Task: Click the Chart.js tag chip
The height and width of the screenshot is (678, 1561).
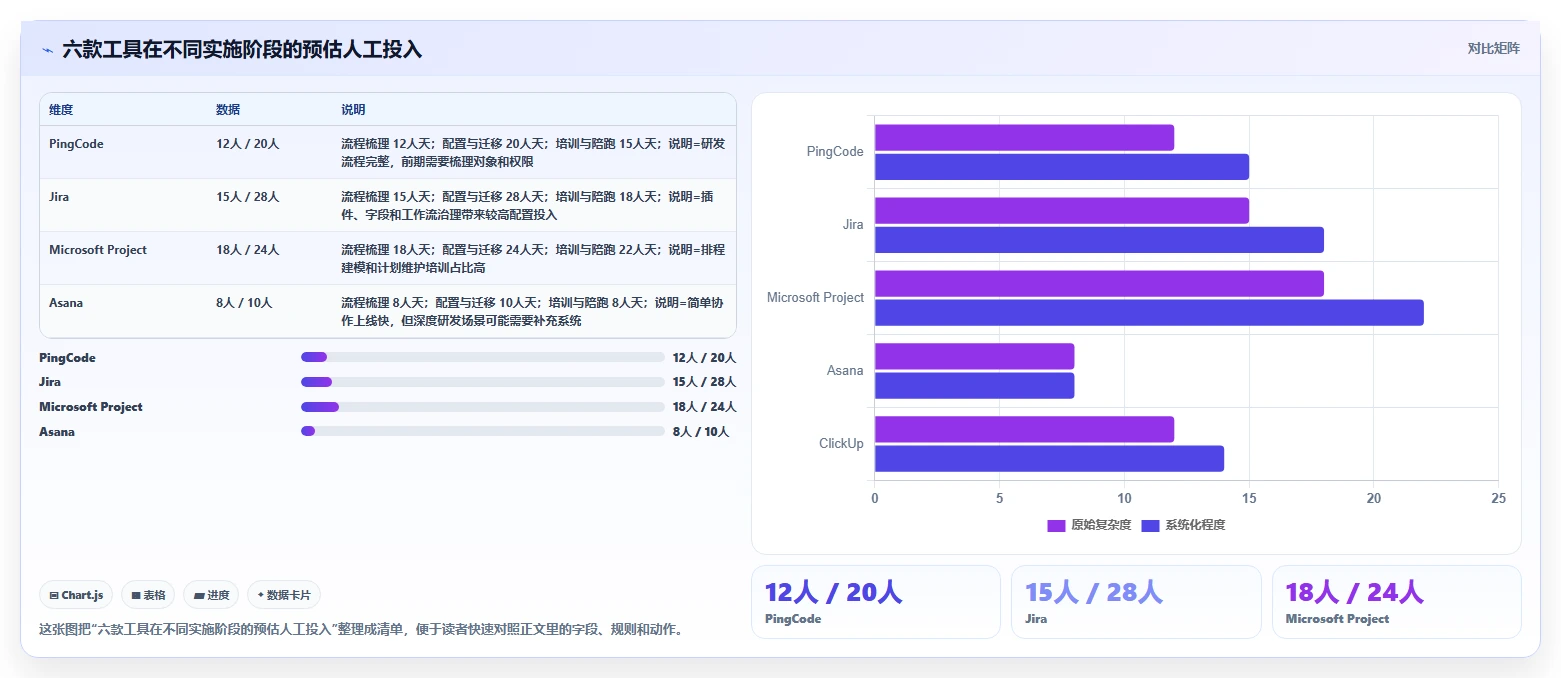Action: pos(77,595)
